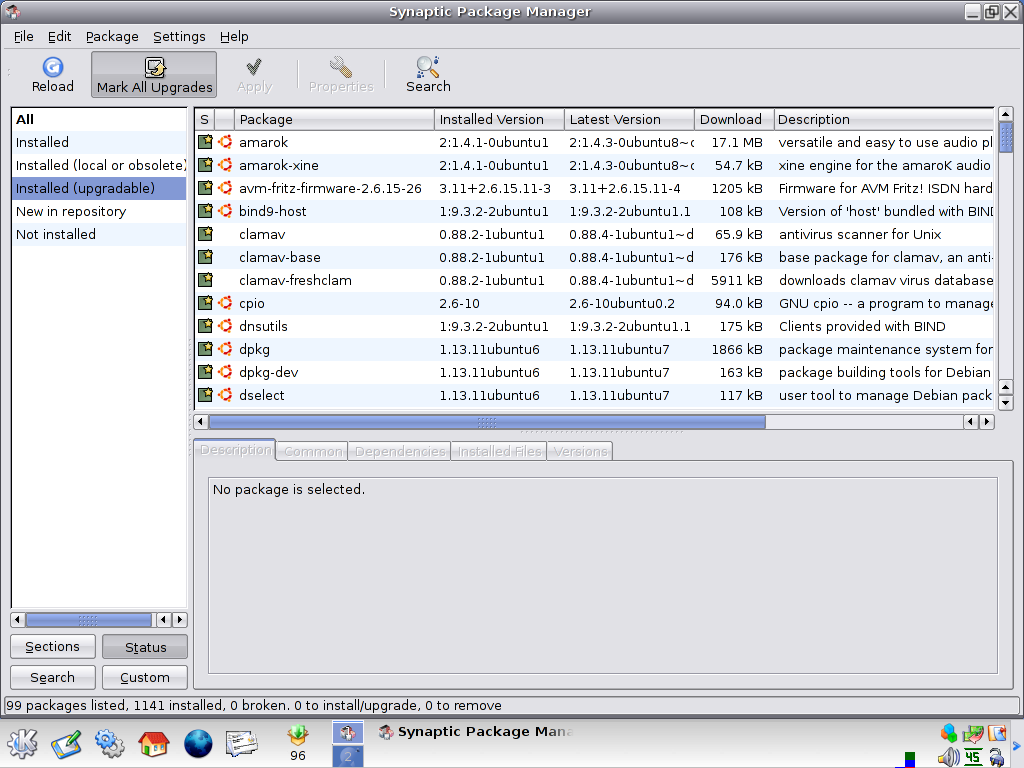Select the New in repository filter

99,212
